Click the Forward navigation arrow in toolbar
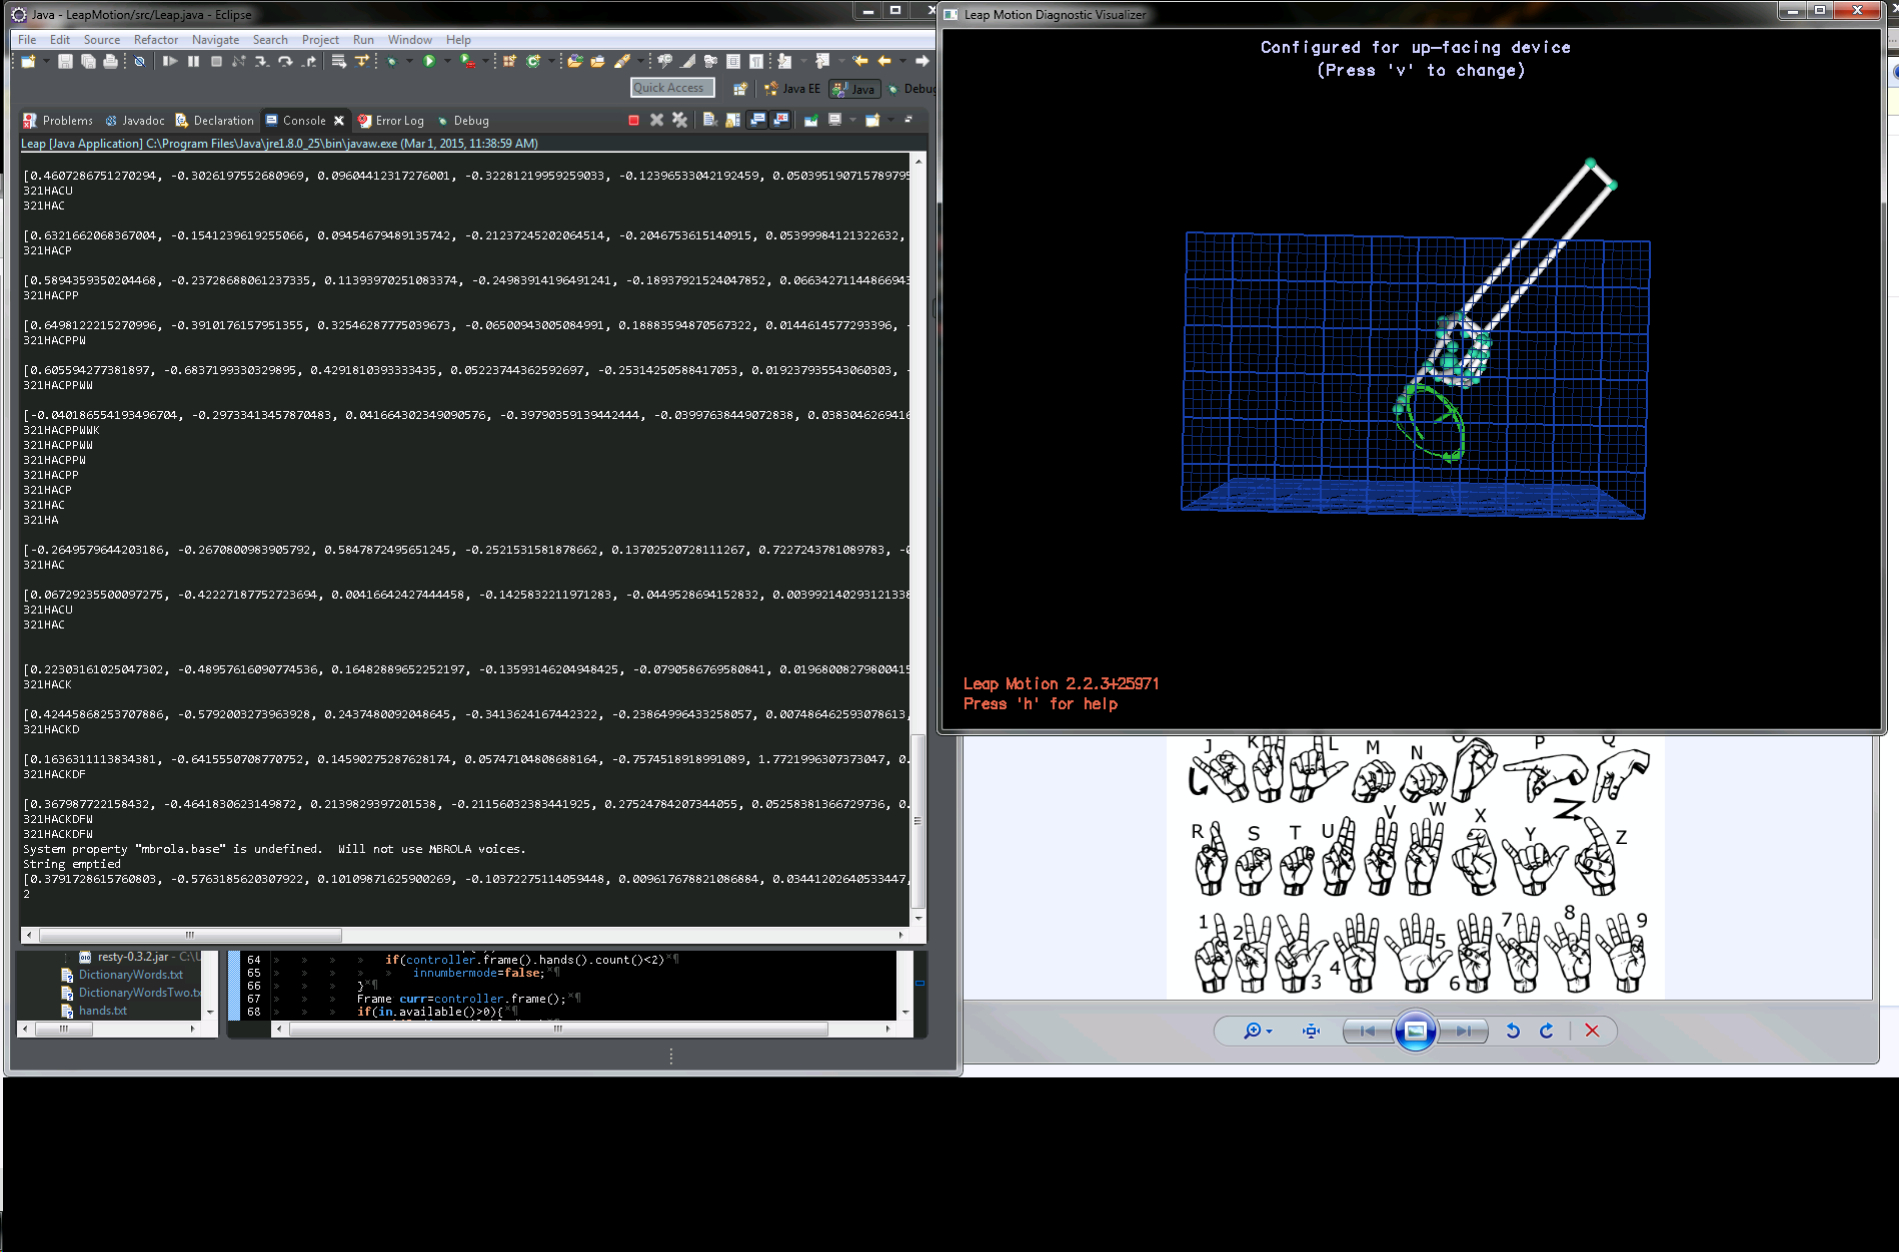Image resolution: width=1899 pixels, height=1252 pixels. click(x=922, y=62)
